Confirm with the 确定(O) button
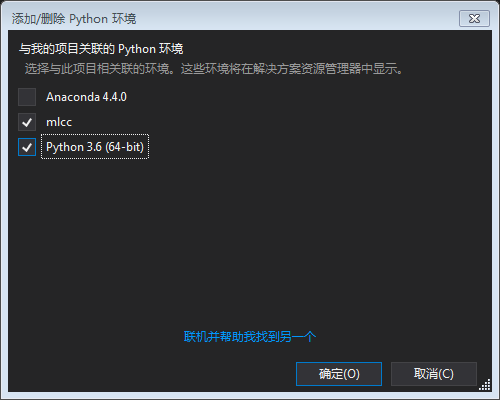Image resolution: width=500 pixels, height=400 pixels. [339, 374]
